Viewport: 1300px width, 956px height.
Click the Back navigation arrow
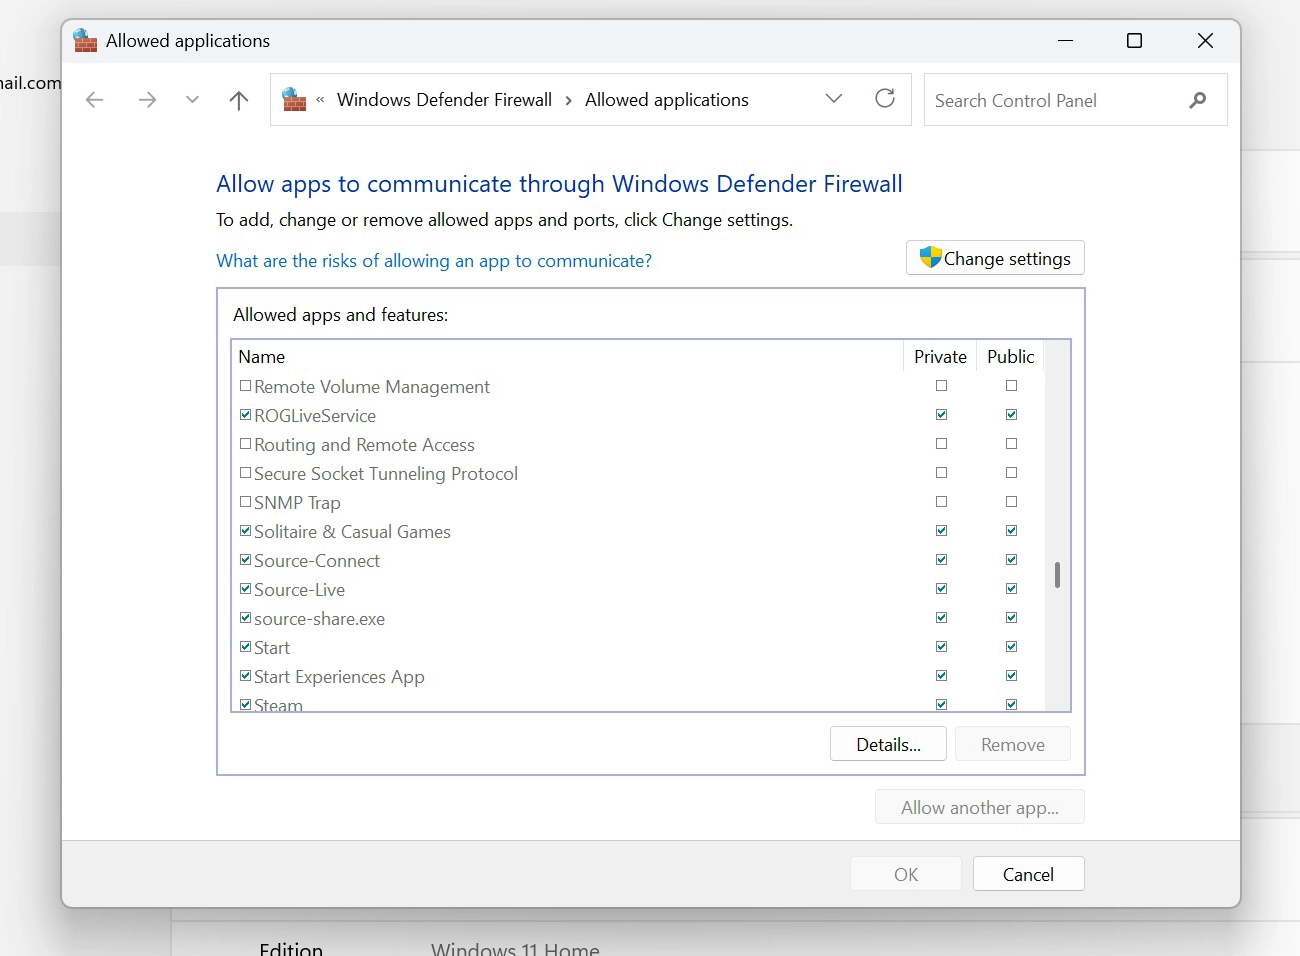95,100
